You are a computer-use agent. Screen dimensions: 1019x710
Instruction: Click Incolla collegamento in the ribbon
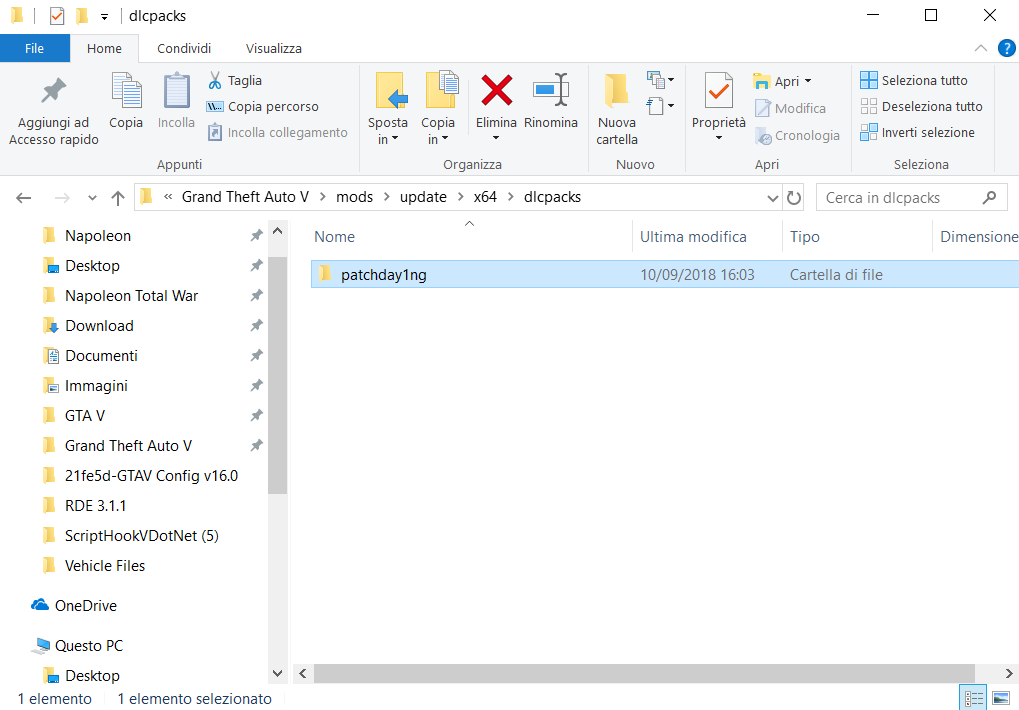277,133
